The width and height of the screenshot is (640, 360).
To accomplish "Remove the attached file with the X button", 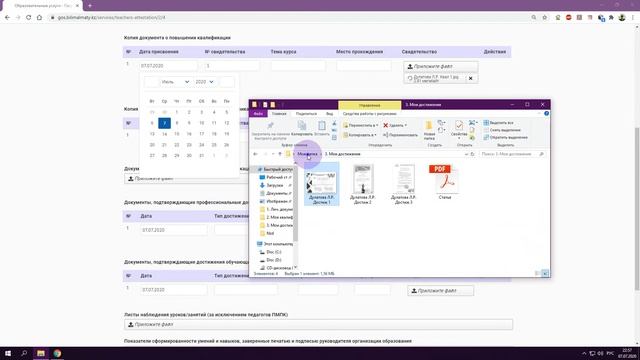I will 471,78.
